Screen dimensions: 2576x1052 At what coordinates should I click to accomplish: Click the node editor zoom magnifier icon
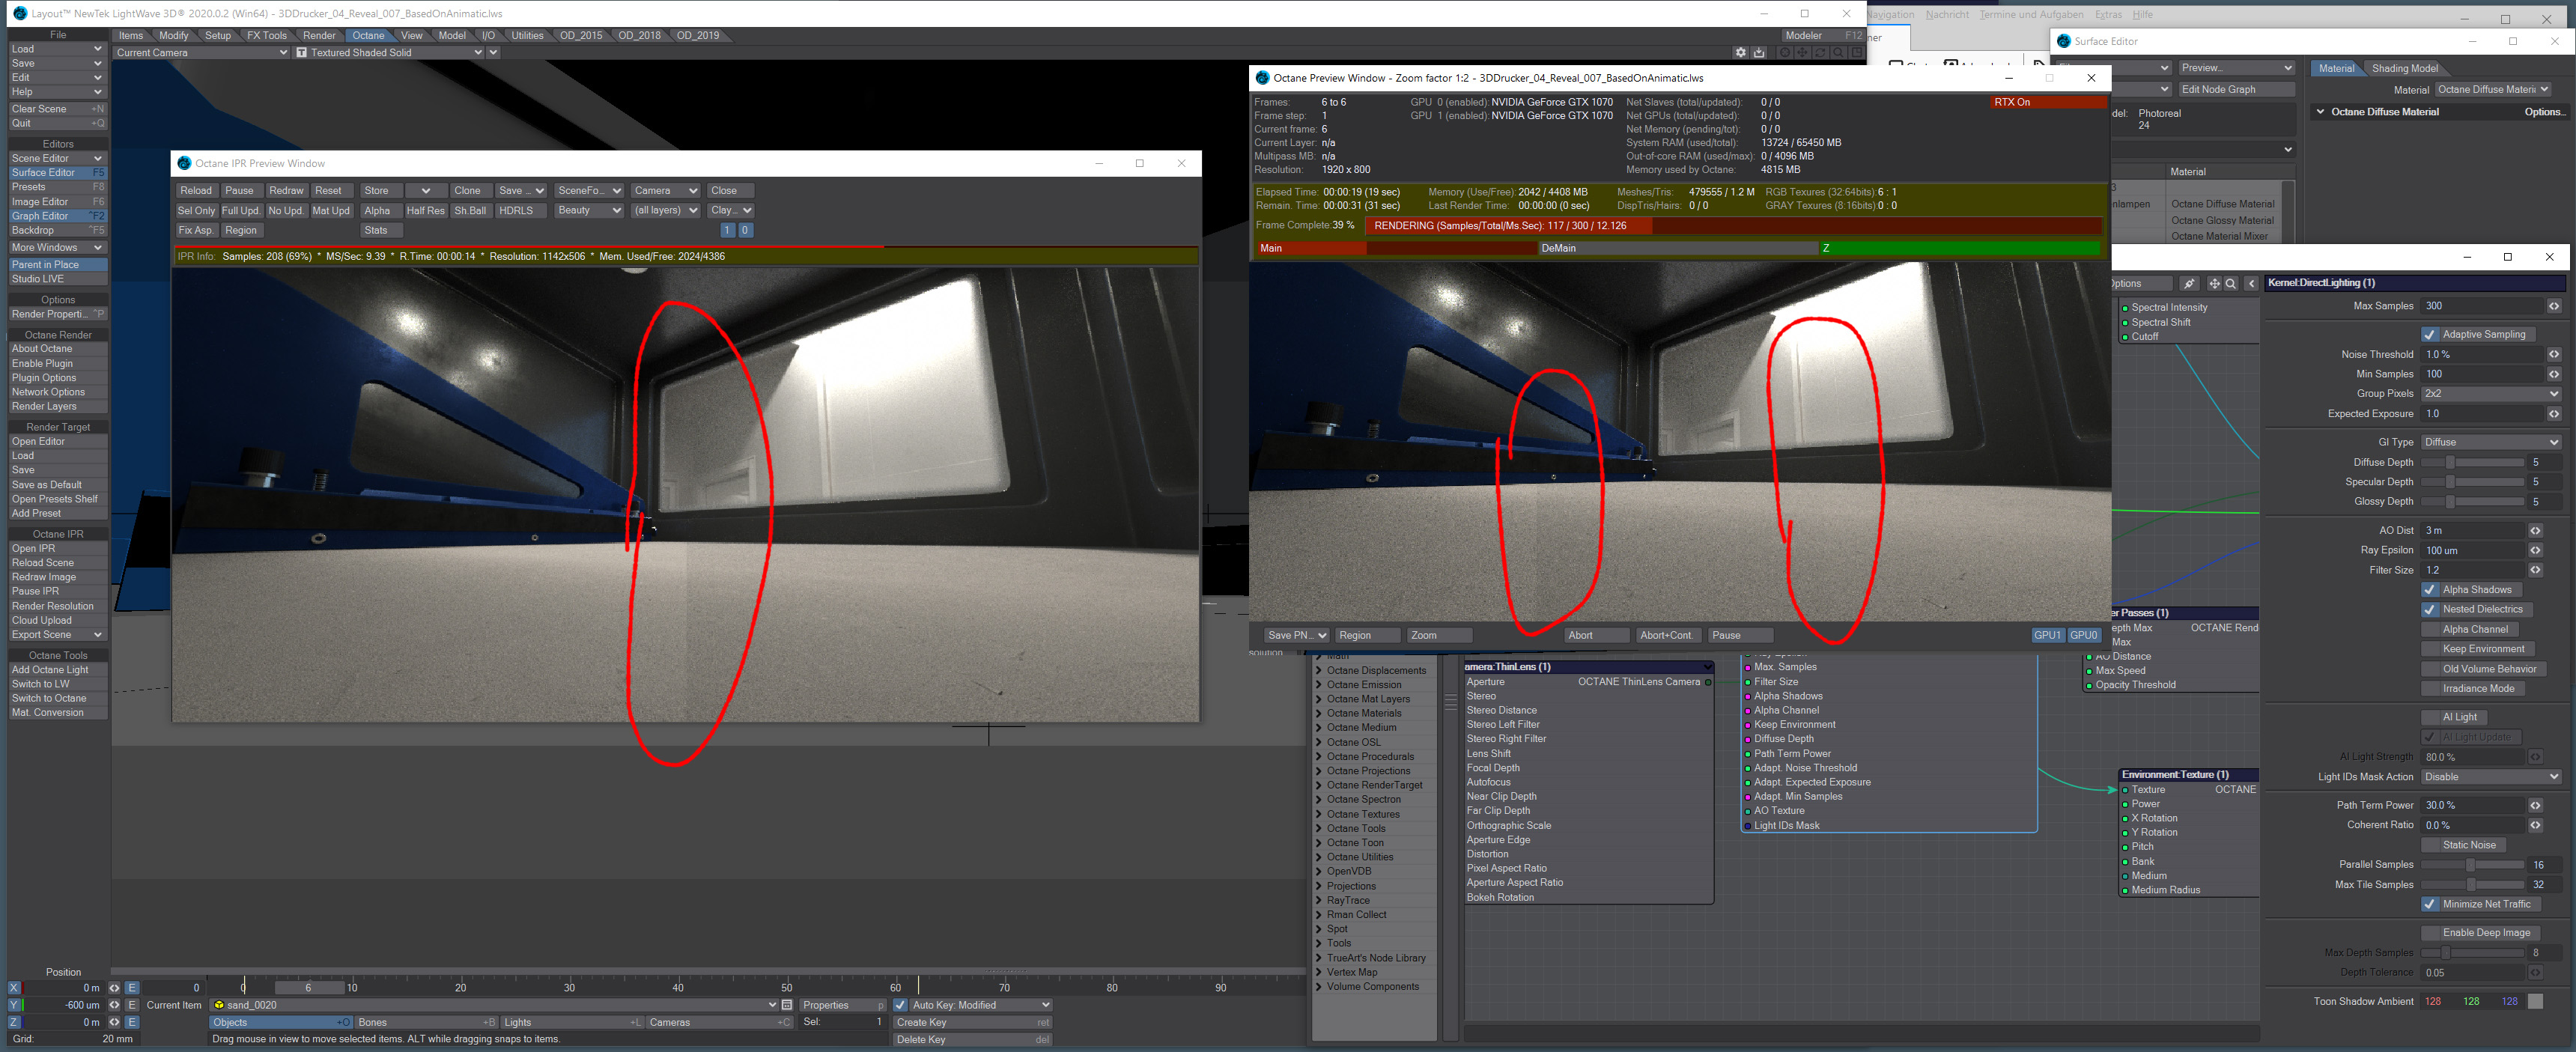(x=2230, y=283)
